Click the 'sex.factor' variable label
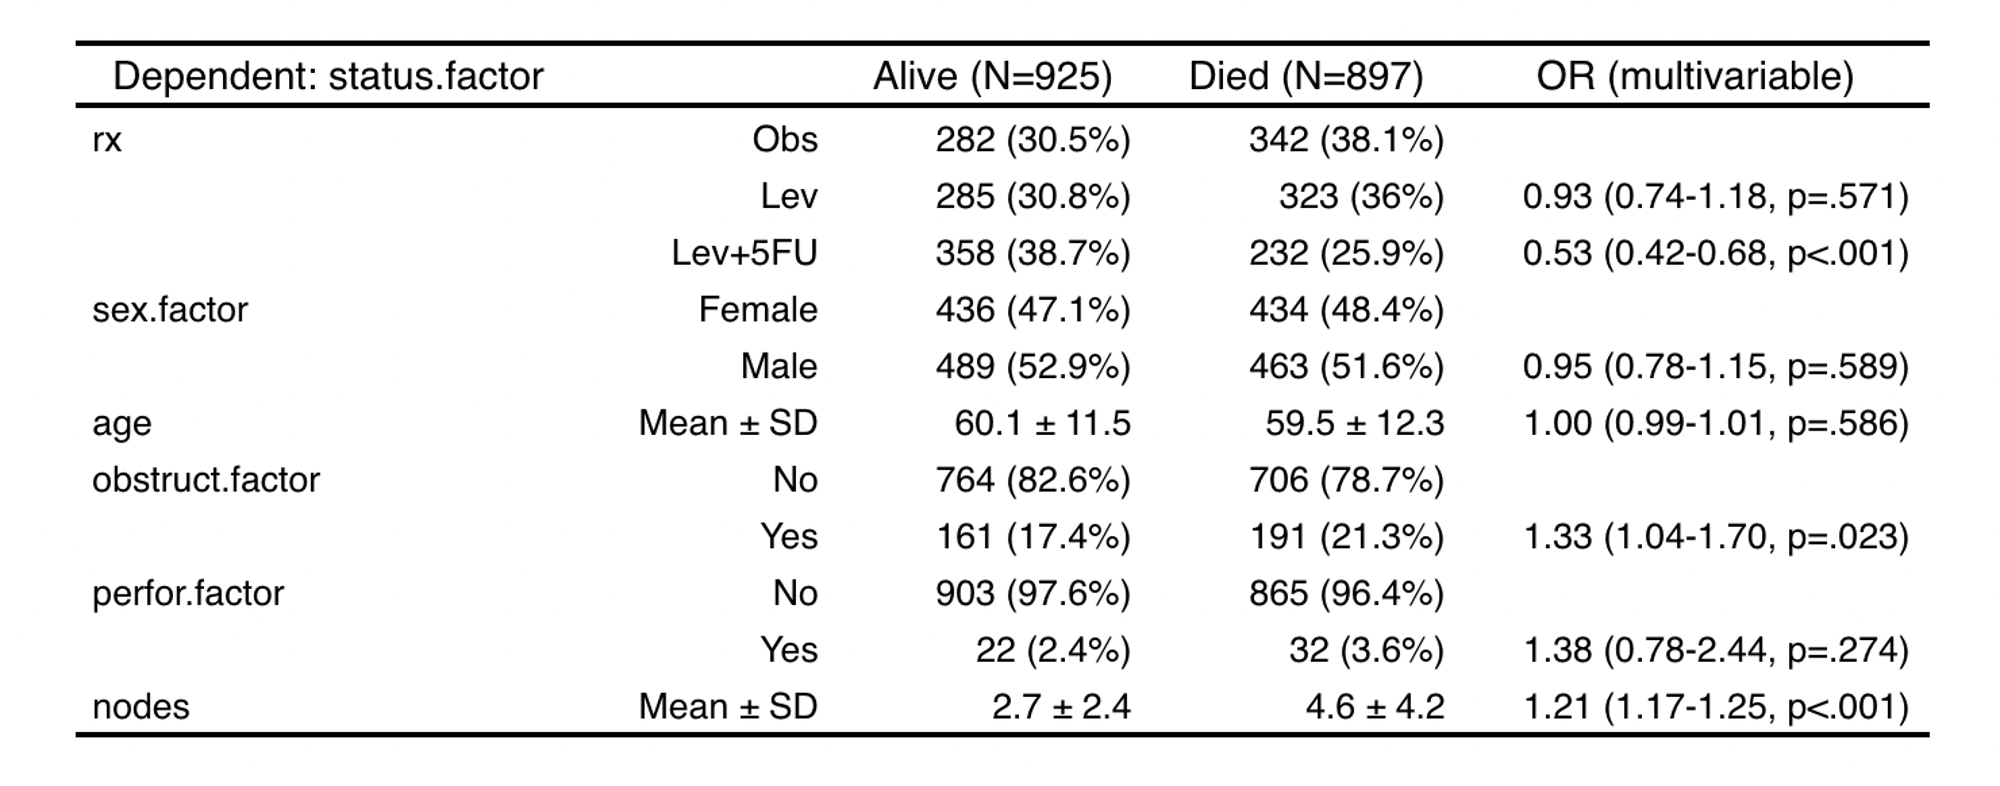The image size is (2000, 786). 170,310
